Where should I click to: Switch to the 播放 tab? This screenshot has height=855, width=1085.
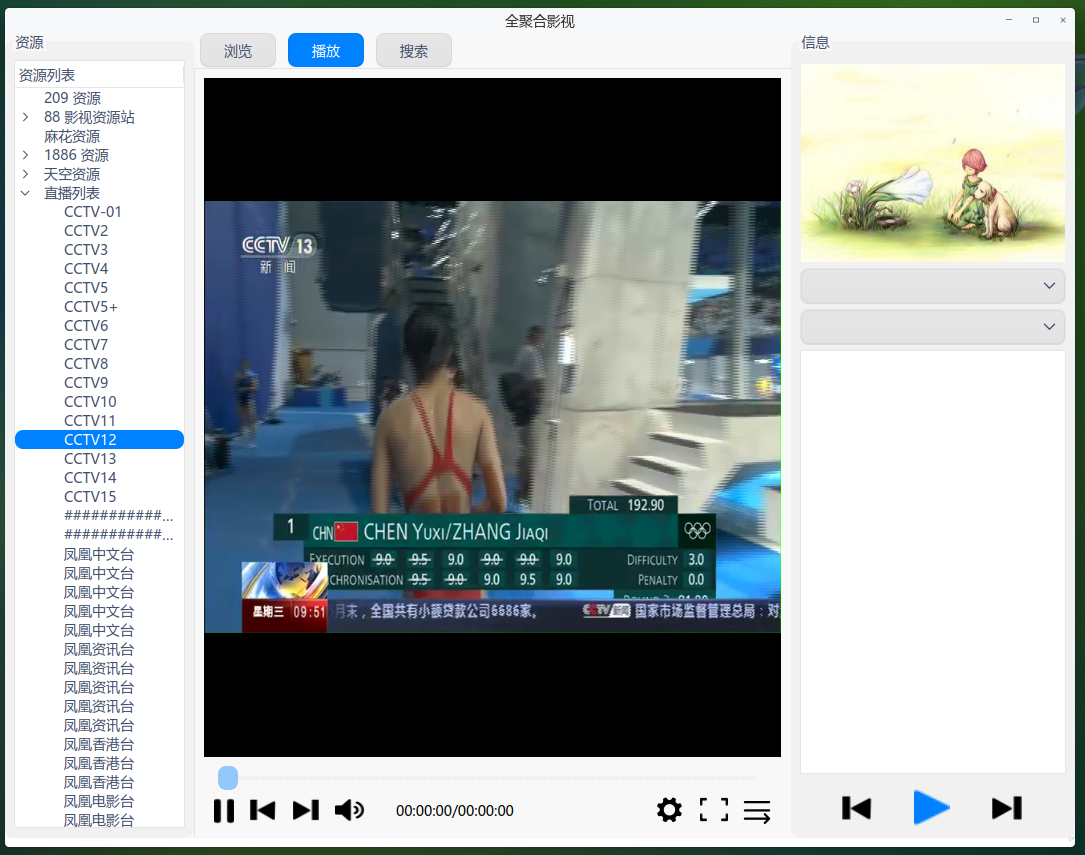pos(326,50)
